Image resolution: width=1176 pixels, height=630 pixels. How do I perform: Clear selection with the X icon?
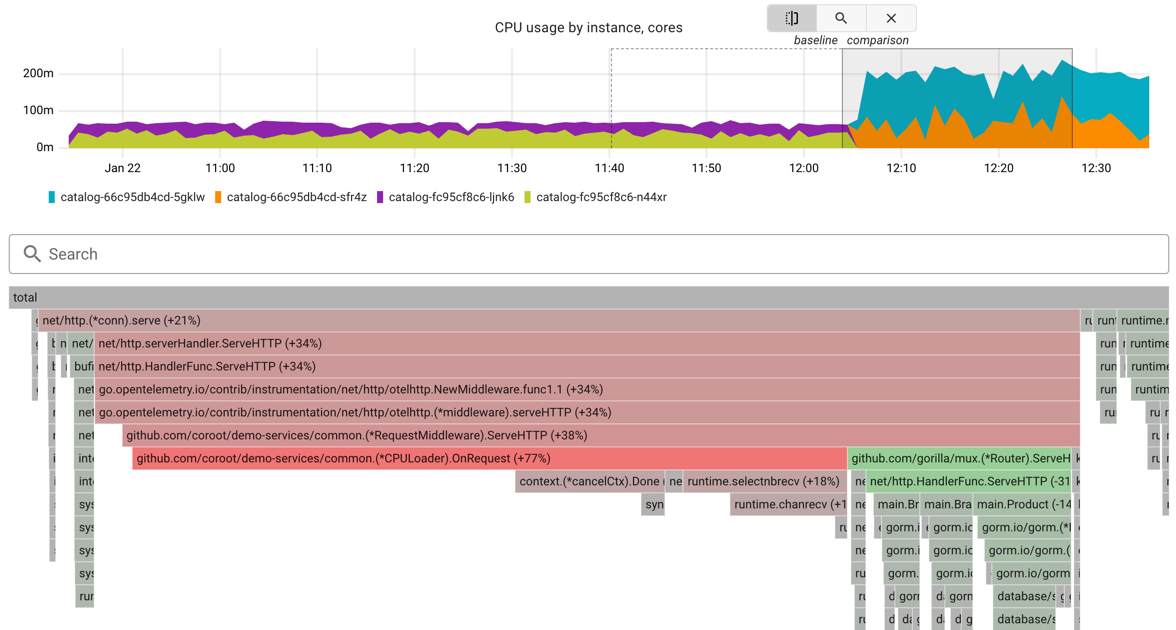891,18
